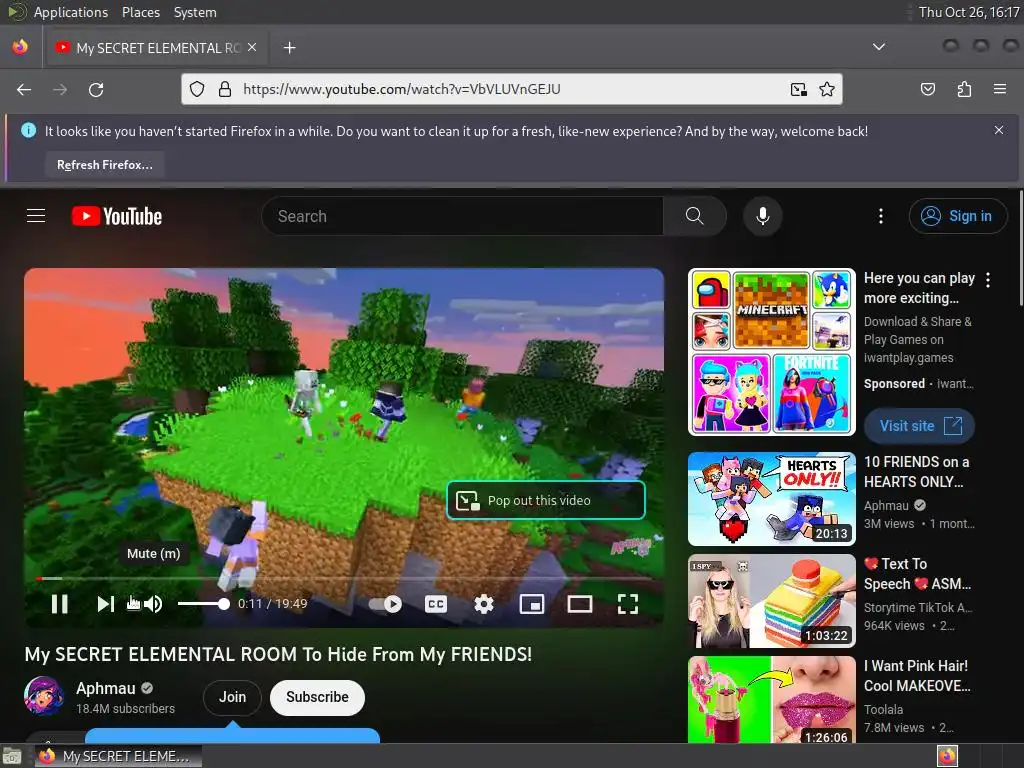Click video title My SECRET ELEMENTAL ROOM

coord(278,654)
